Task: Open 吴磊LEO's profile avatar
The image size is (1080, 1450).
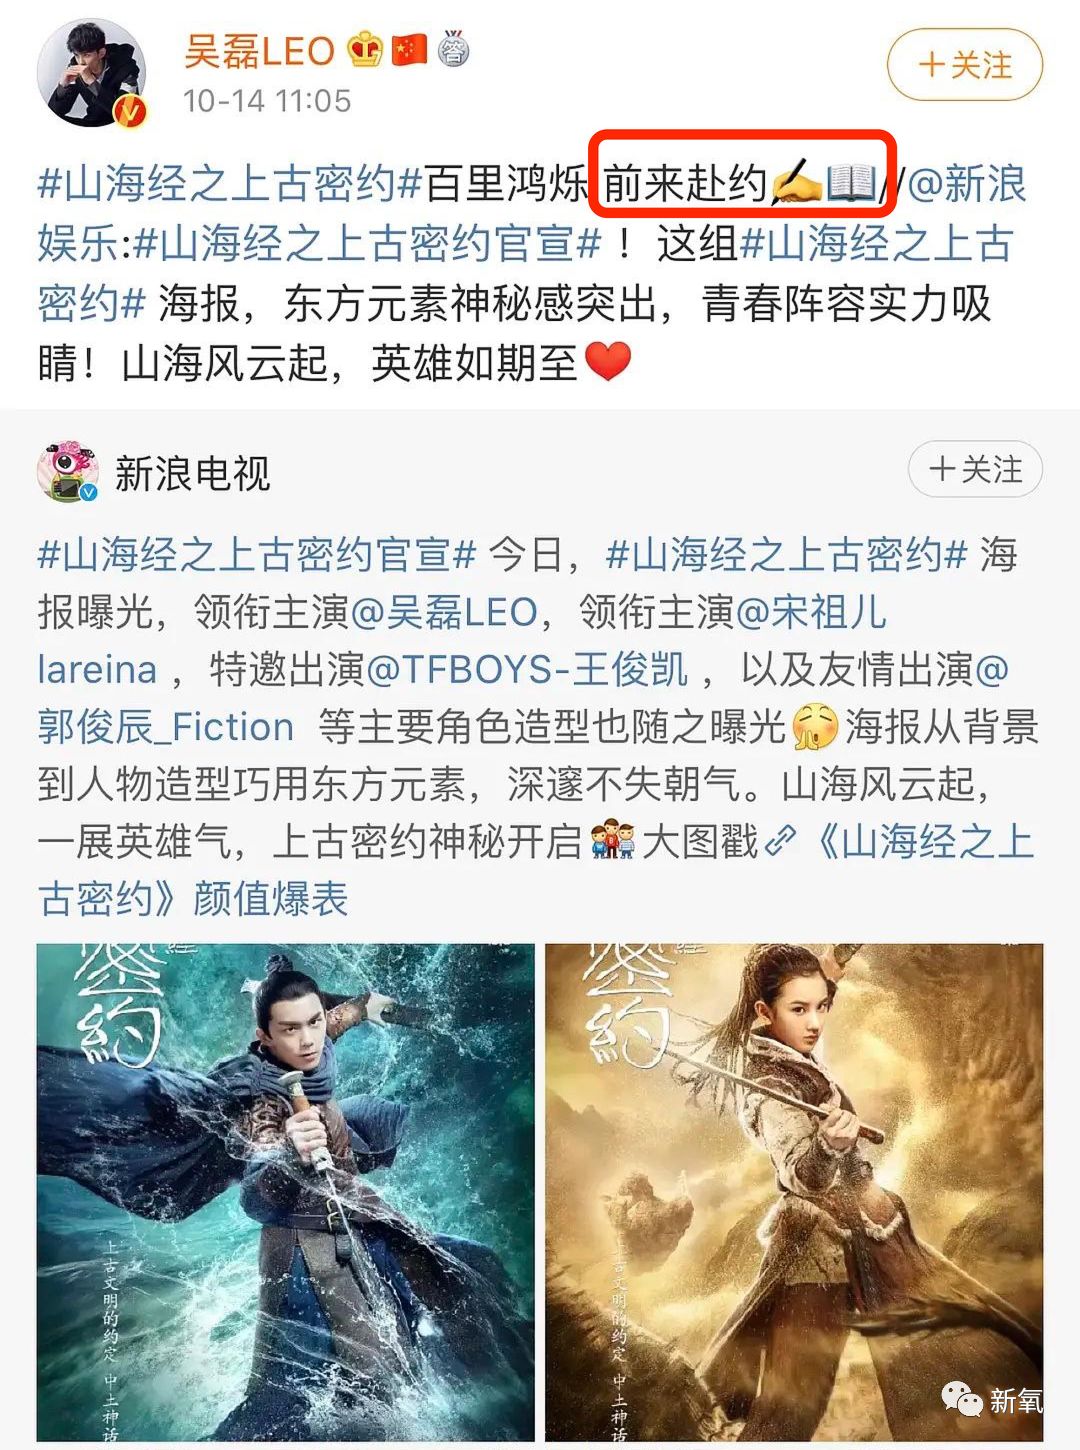Action: pyautogui.click(x=92, y=73)
